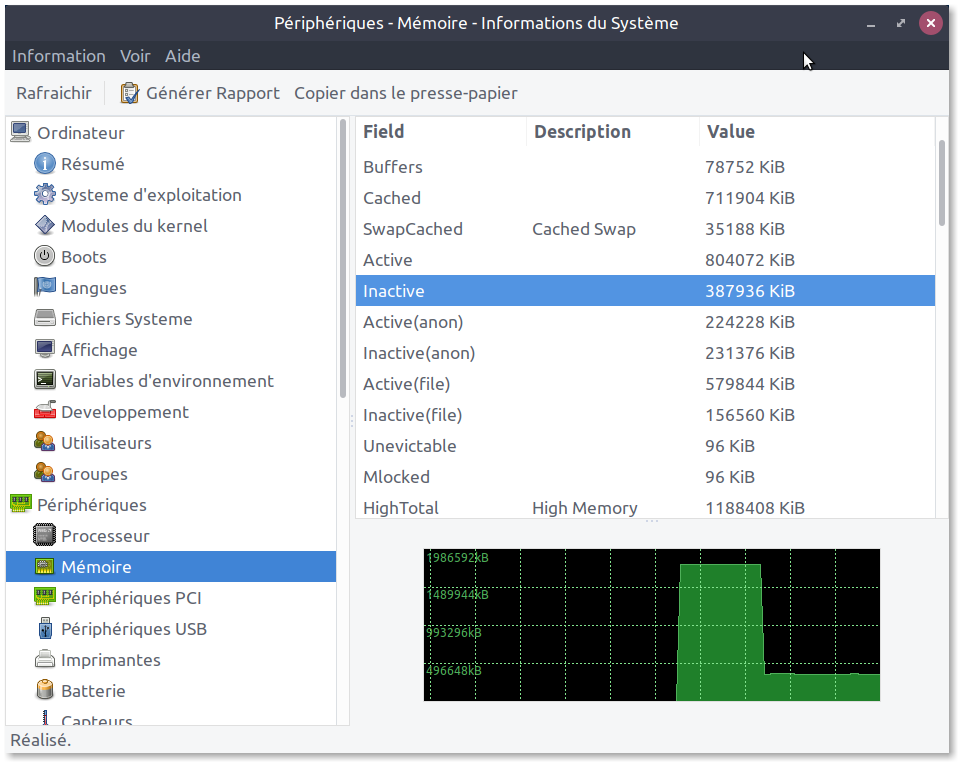Click the memory table vertical scrollbar

[942, 183]
